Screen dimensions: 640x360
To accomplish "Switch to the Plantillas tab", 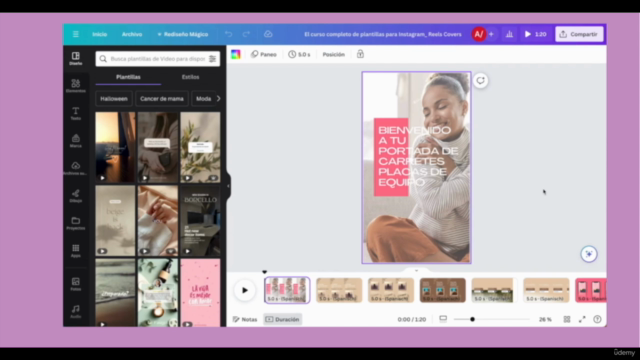I will (128, 77).
